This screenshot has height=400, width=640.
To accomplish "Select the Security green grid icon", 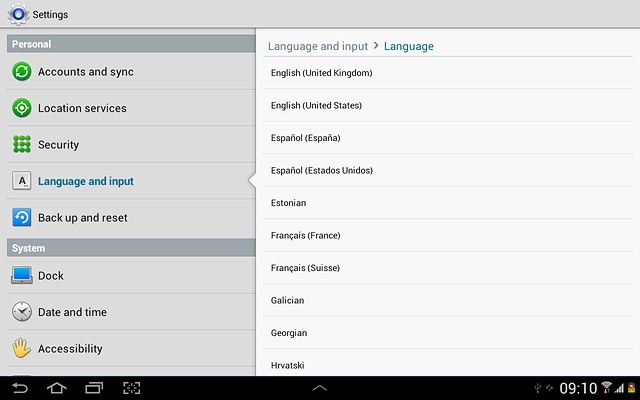I will [22, 144].
